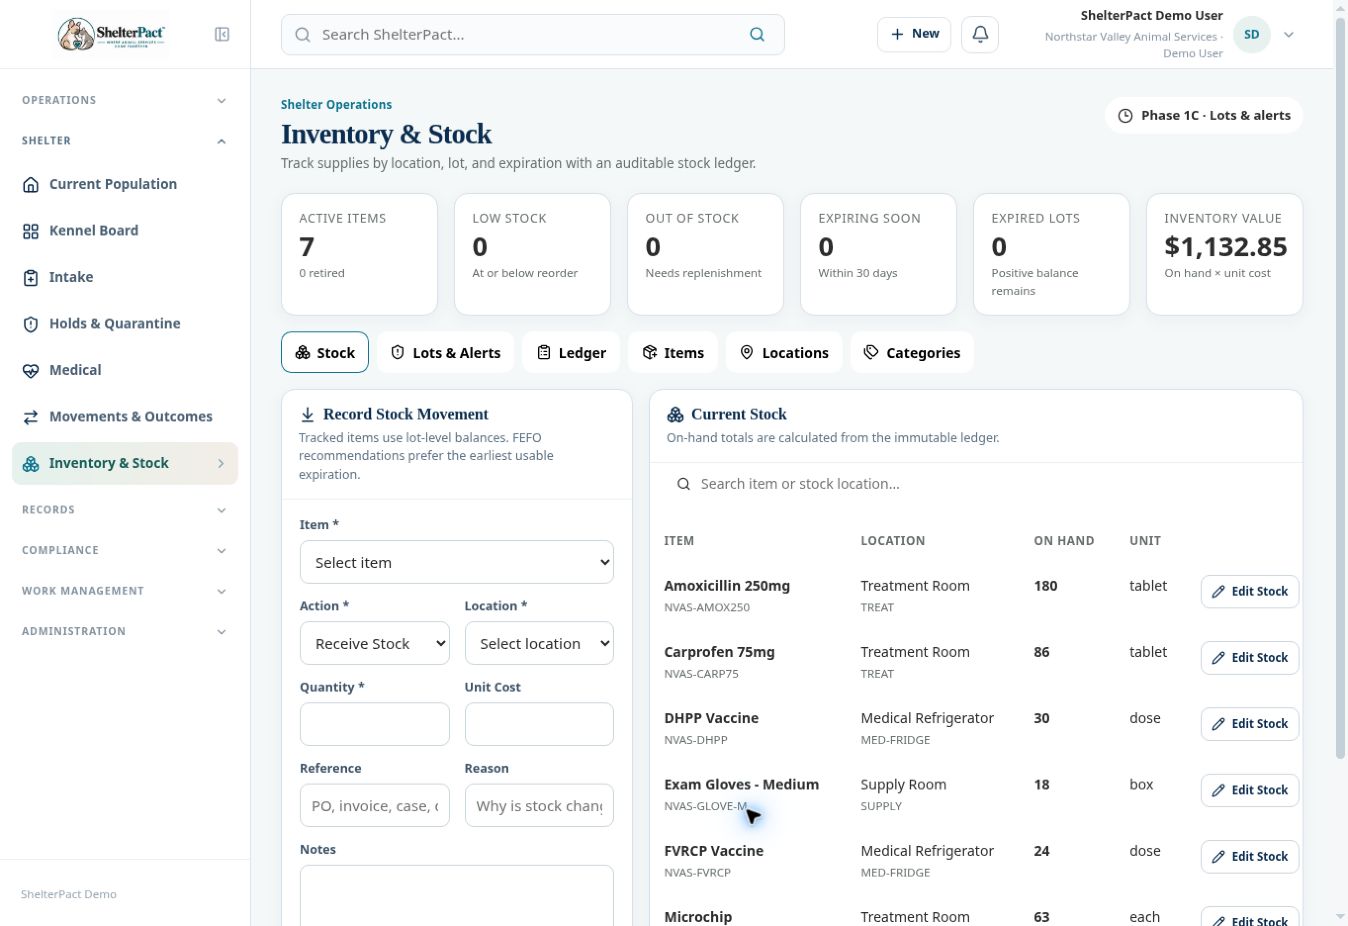Screen dimensions: 1348x926
Task: Expand the Work Management section
Action: coord(125,591)
